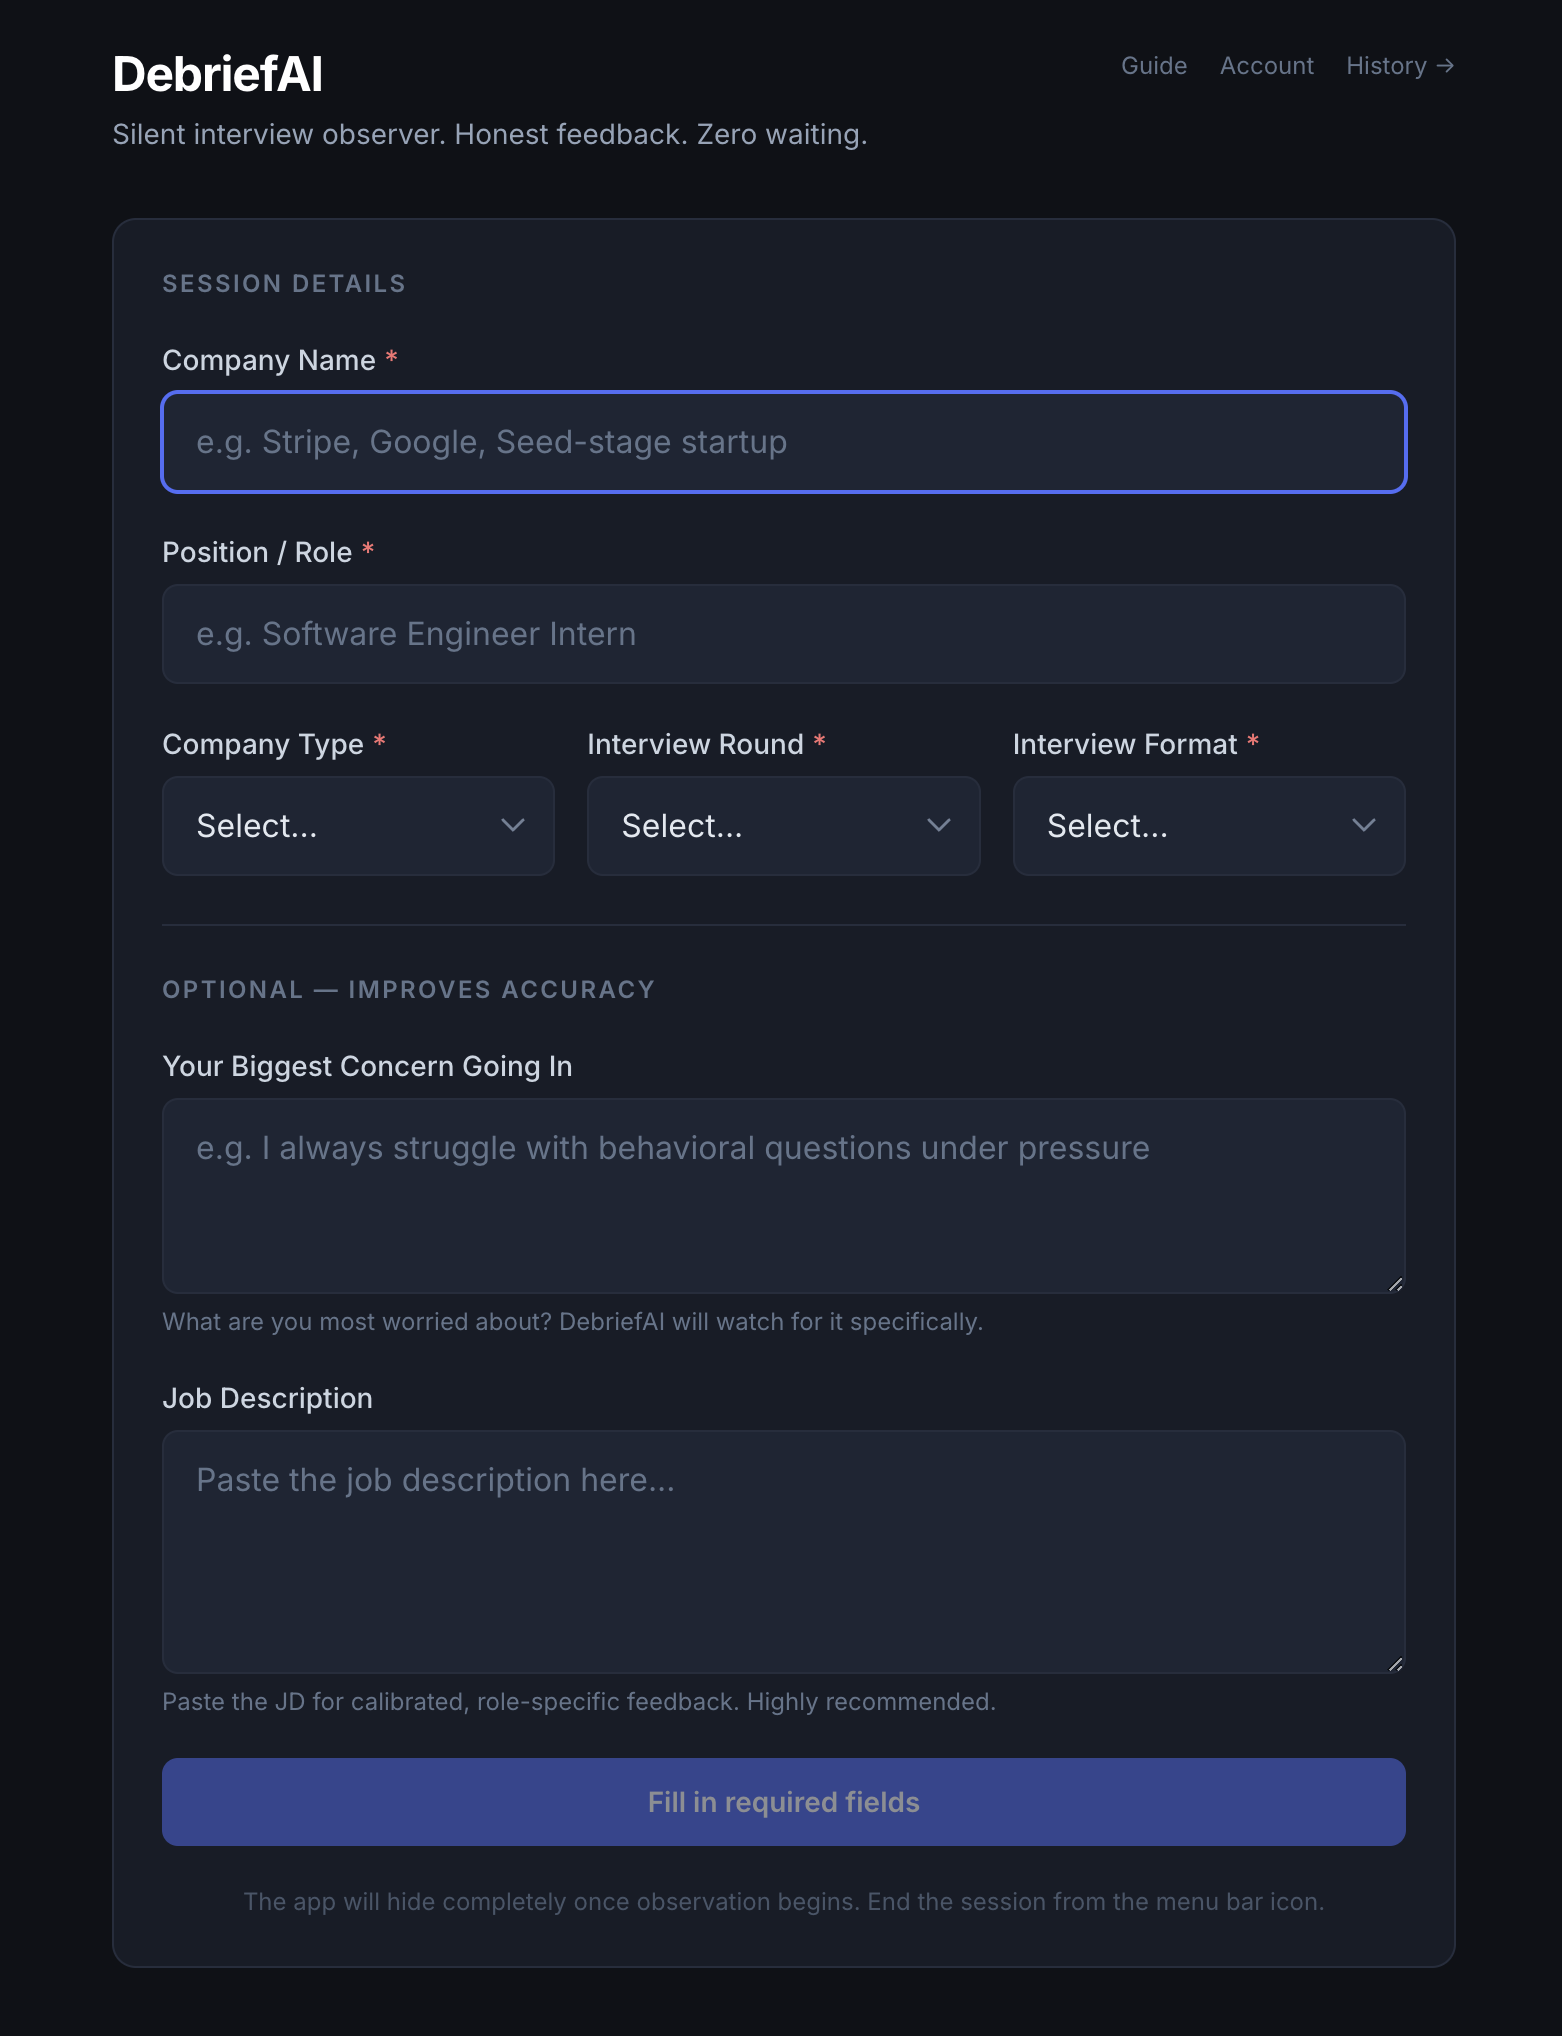Click the DebriefAI logo title

[218, 74]
